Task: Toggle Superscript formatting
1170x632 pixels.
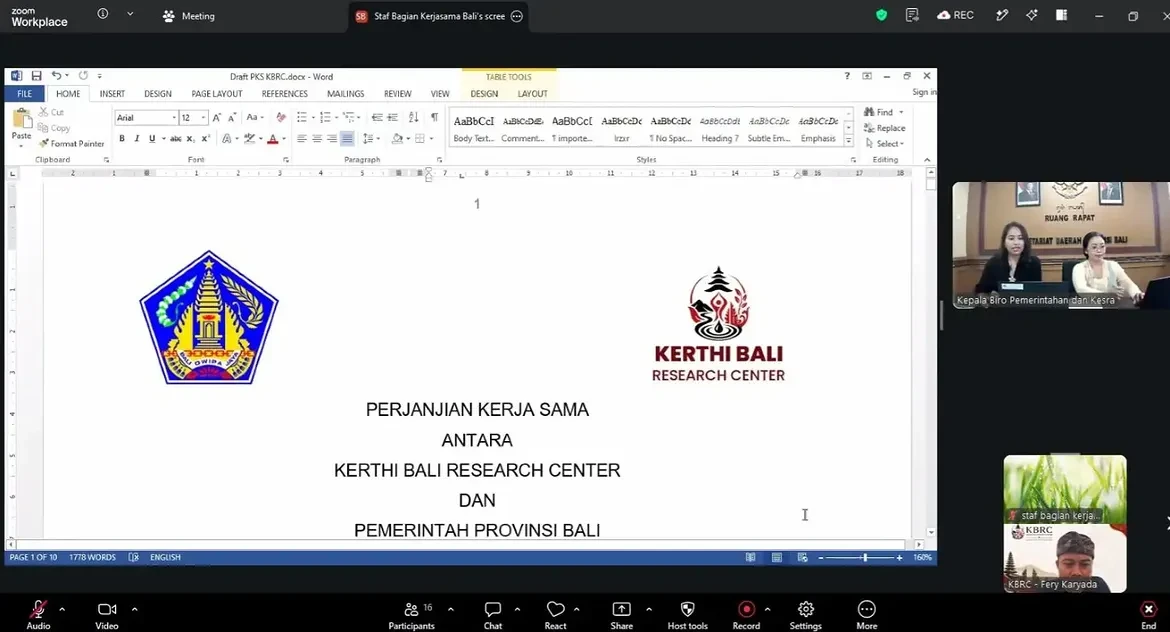Action: pos(205,138)
